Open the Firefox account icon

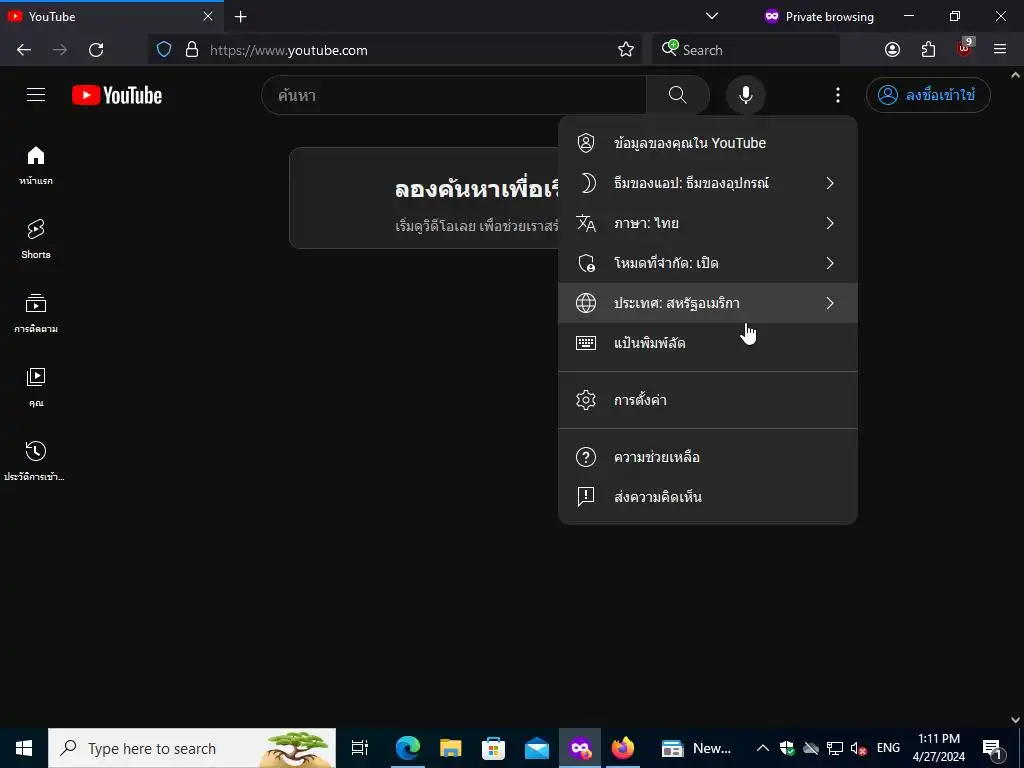pyautogui.click(x=892, y=50)
